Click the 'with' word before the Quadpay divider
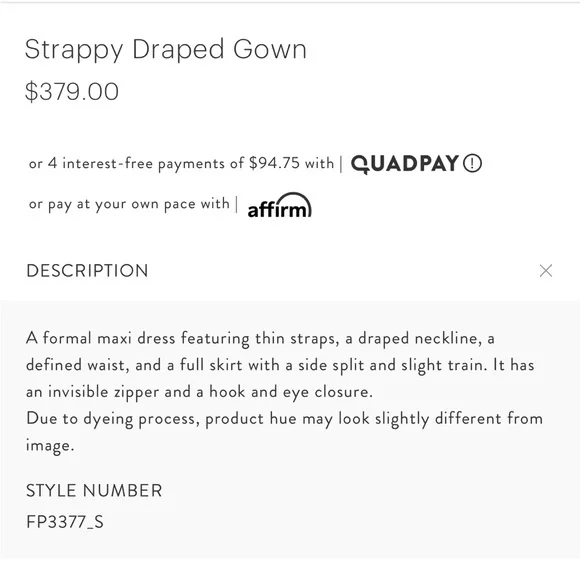This screenshot has width=580, height=580. [319, 163]
